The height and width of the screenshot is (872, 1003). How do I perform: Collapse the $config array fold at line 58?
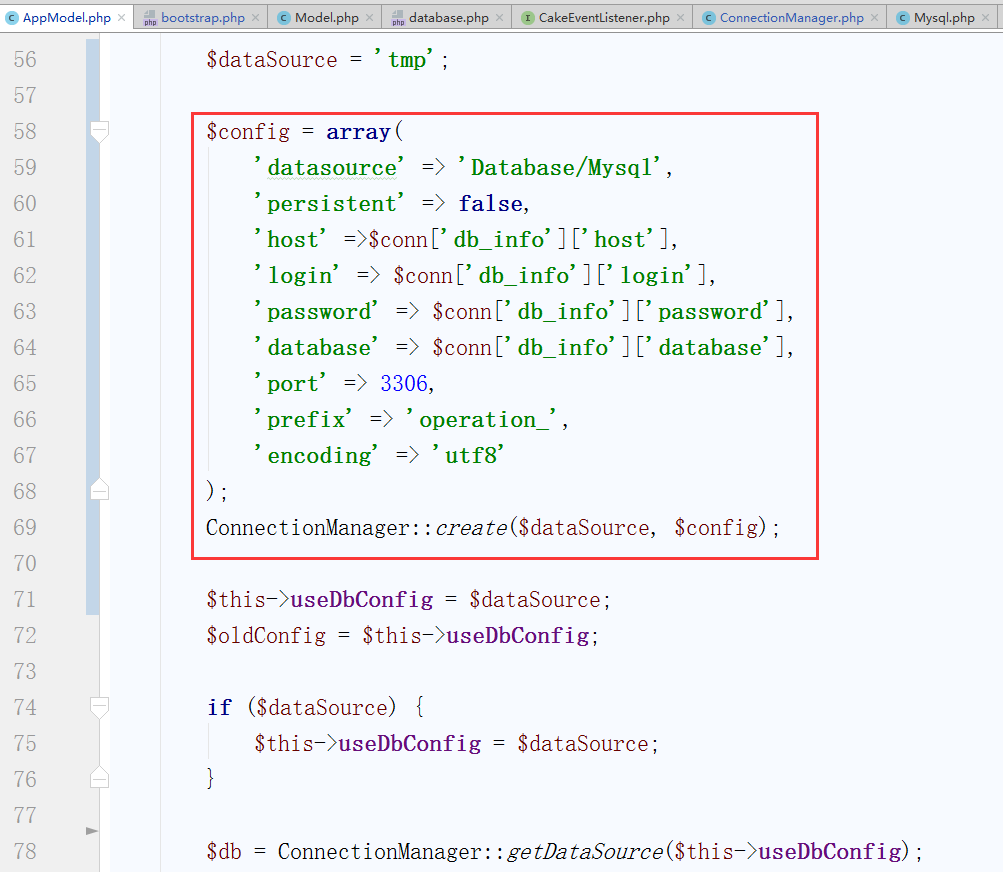[99, 131]
